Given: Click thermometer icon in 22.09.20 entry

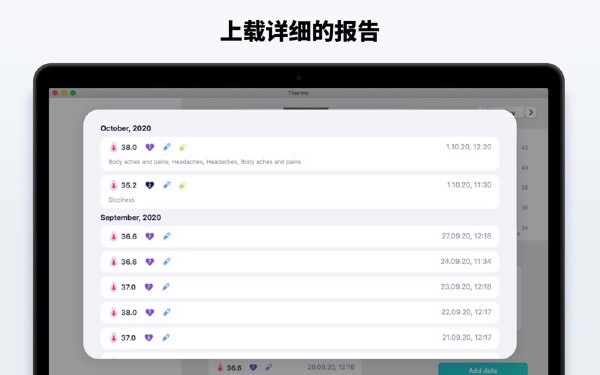Looking at the screenshot, I should [x=113, y=312].
